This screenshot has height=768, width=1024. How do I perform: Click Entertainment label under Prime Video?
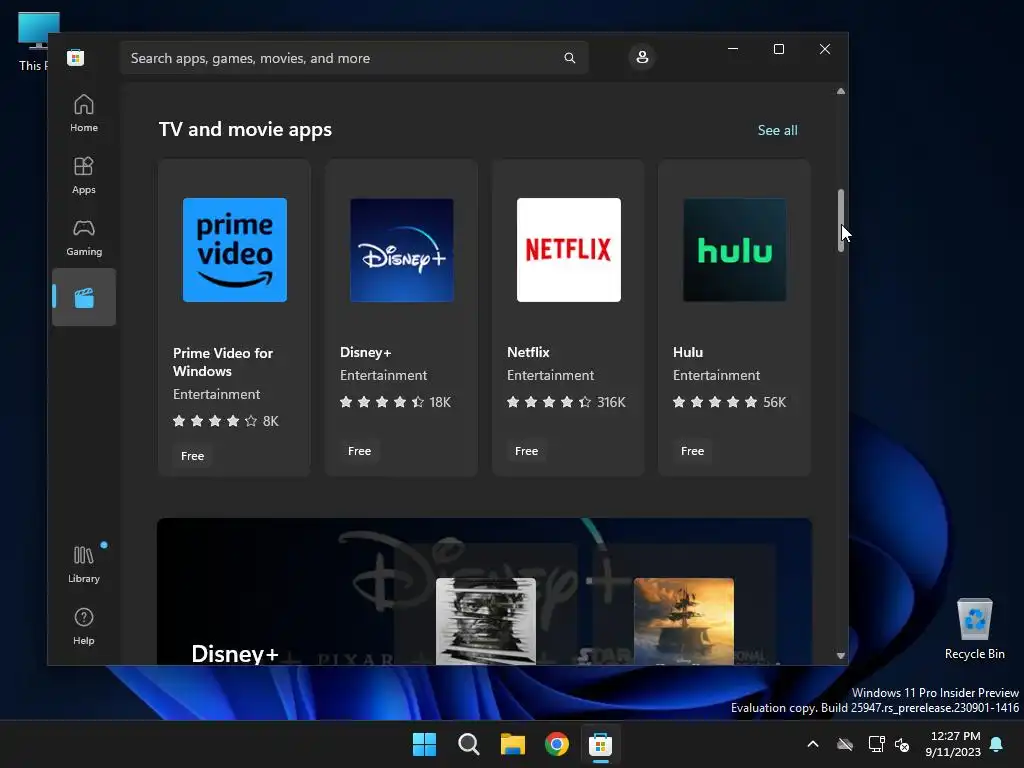pos(216,394)
